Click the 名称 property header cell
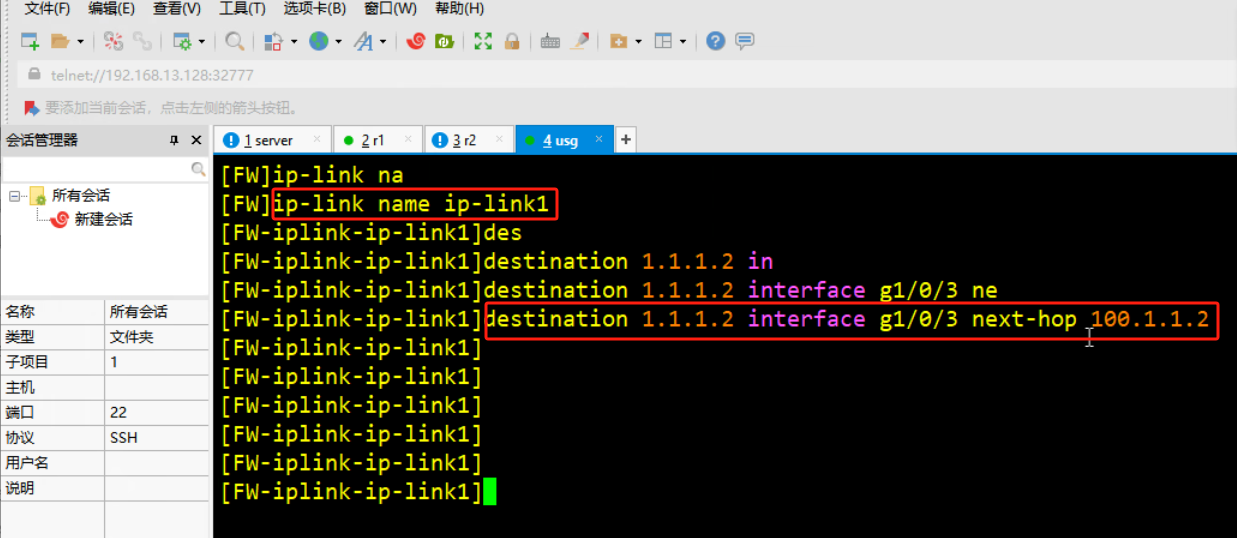 pyautogui.click(x=52, y=312)
